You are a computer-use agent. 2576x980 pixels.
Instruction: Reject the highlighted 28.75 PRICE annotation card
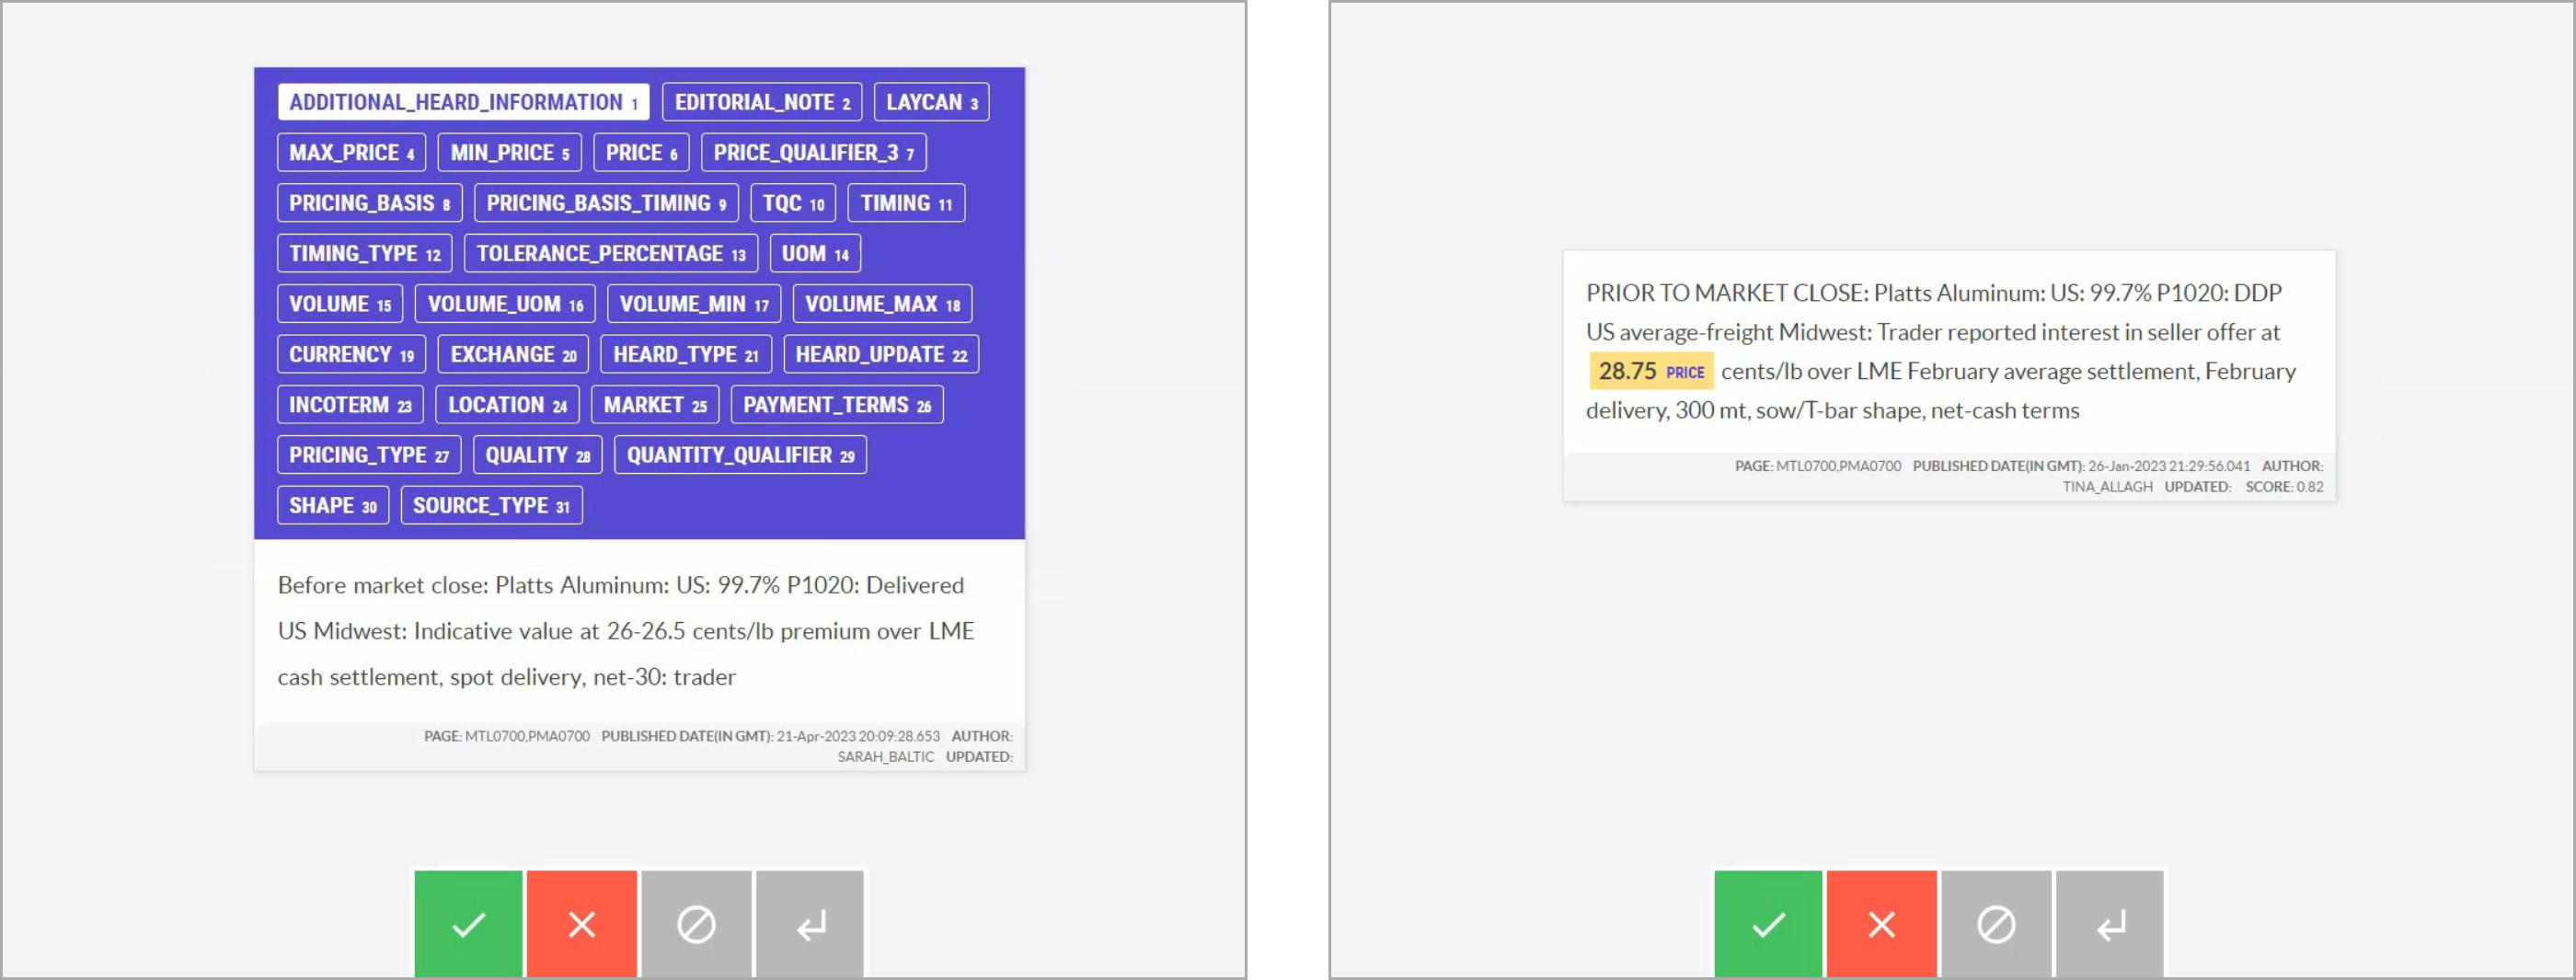click(x=1881, y=923)
